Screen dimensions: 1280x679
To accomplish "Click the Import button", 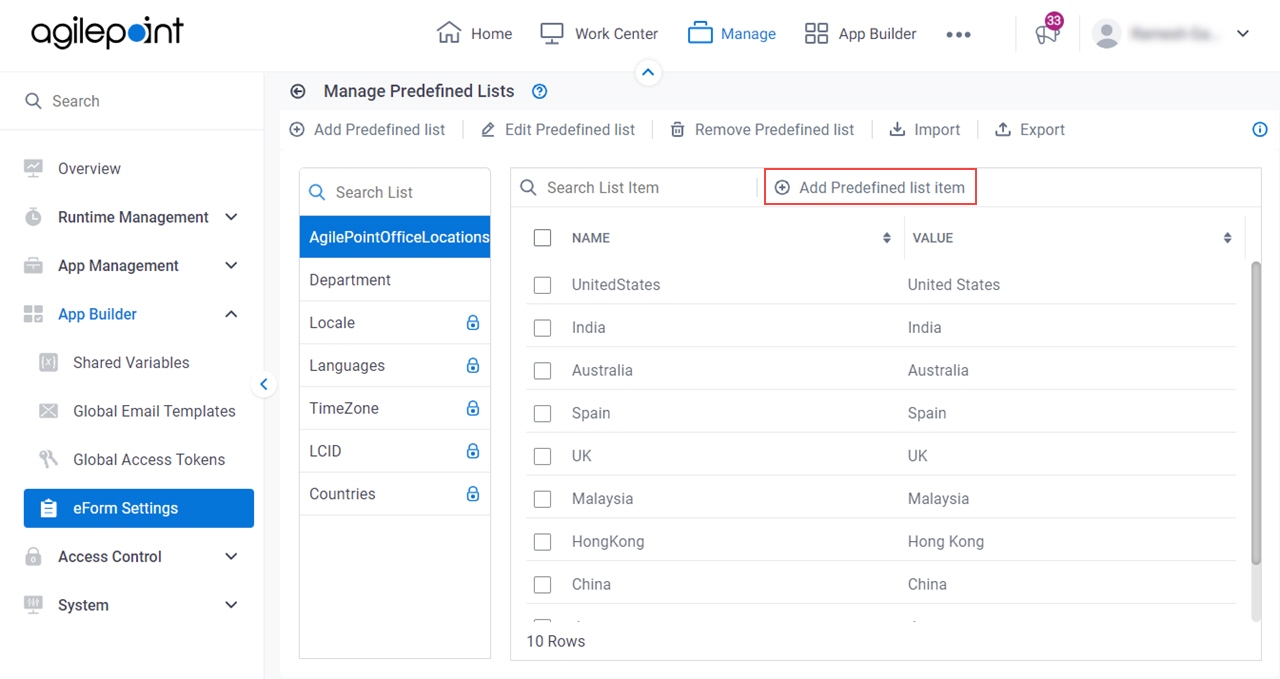I will point(925,130).
